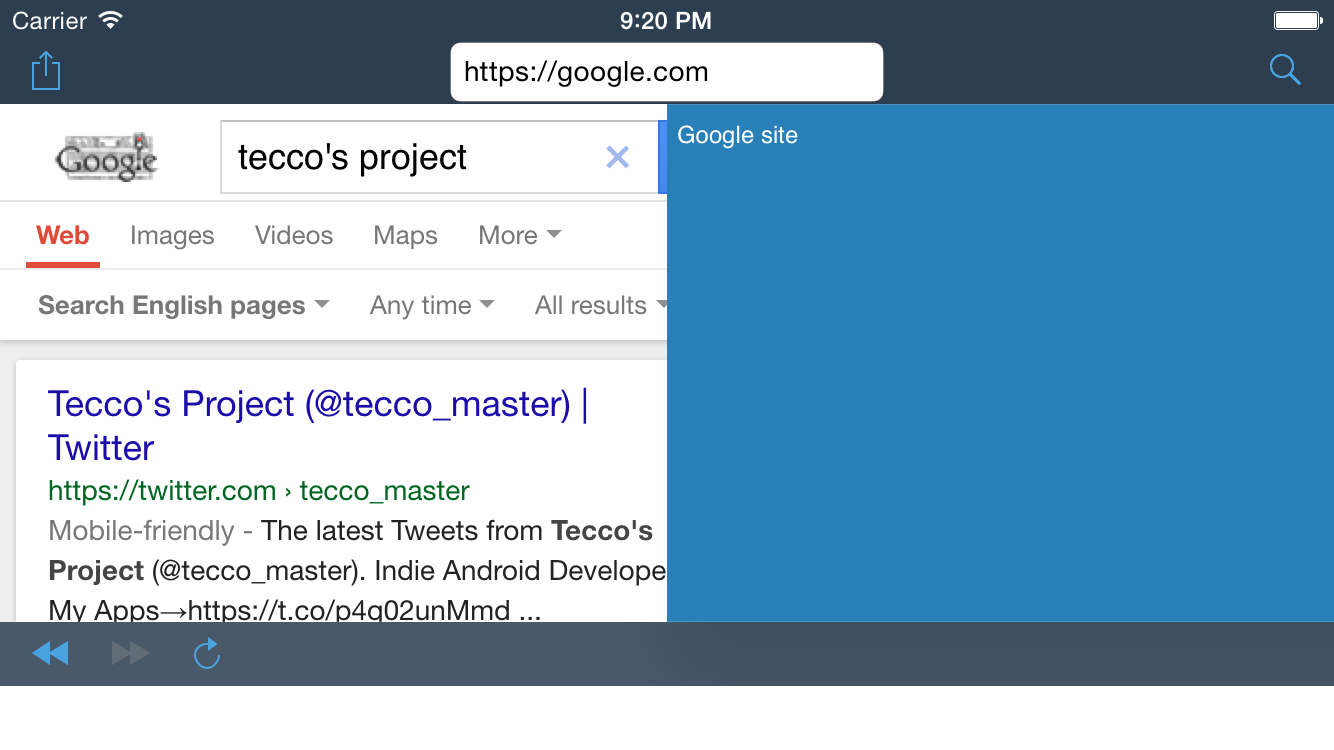This screenshot has width=1334, height=750.
Task: Open the Search English pages dropdown
Action: (183, 306)
